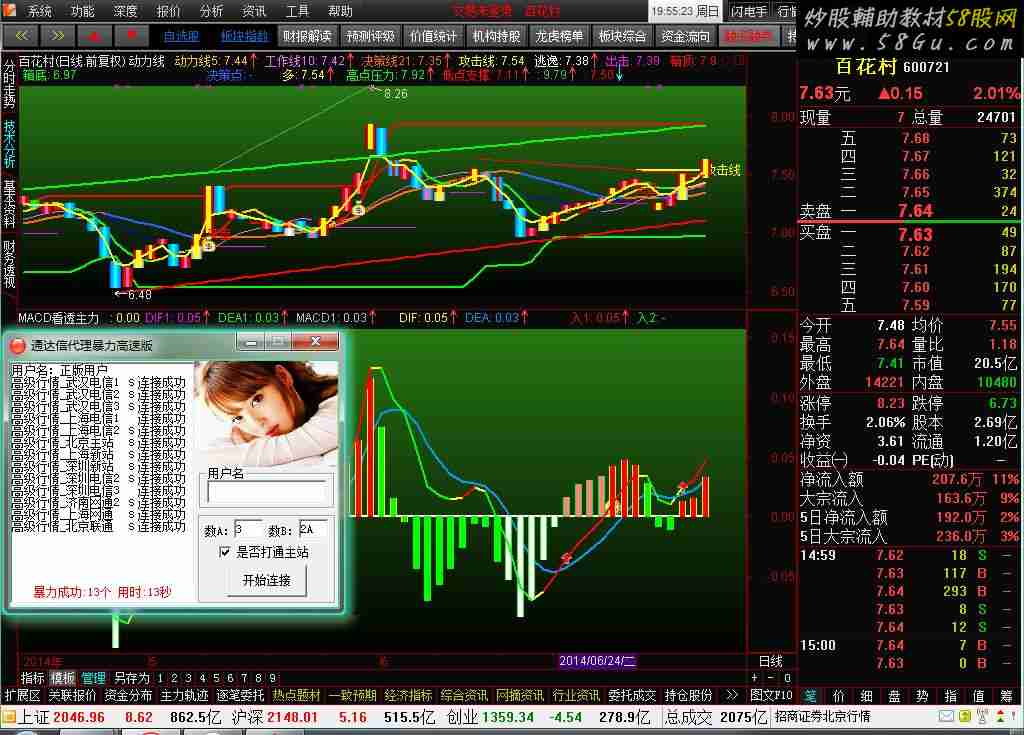Select the 筹 tab in quote panel
This screenshot has height=735, width=1024.
coord(1007,696)
